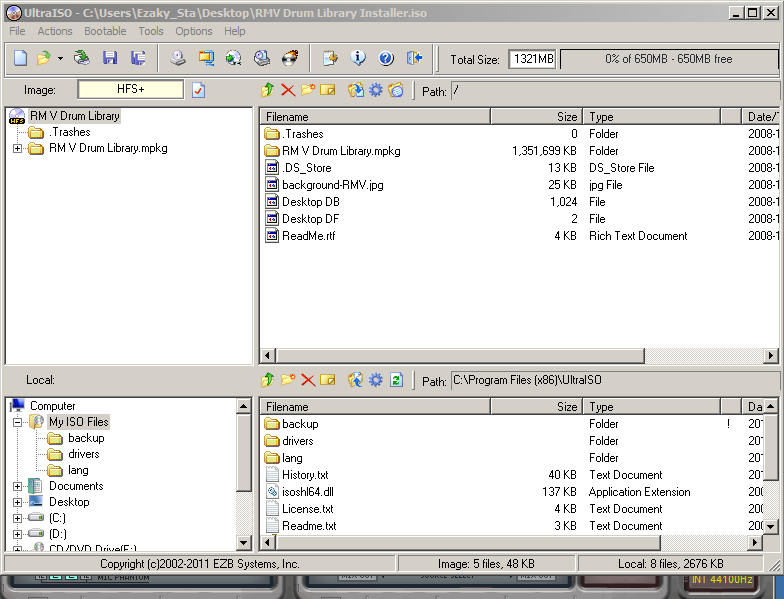Open the Options menu
The width and height of the screenshot is (784, 599).
[x=194, y=31]
